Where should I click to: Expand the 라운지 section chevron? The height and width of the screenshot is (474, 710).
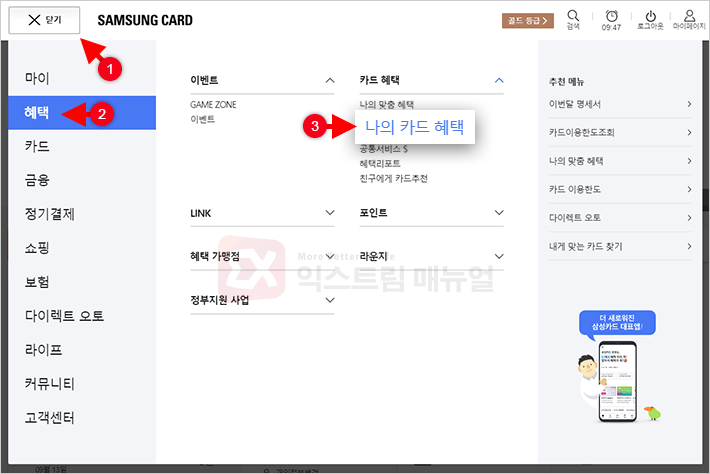(499, 256)
